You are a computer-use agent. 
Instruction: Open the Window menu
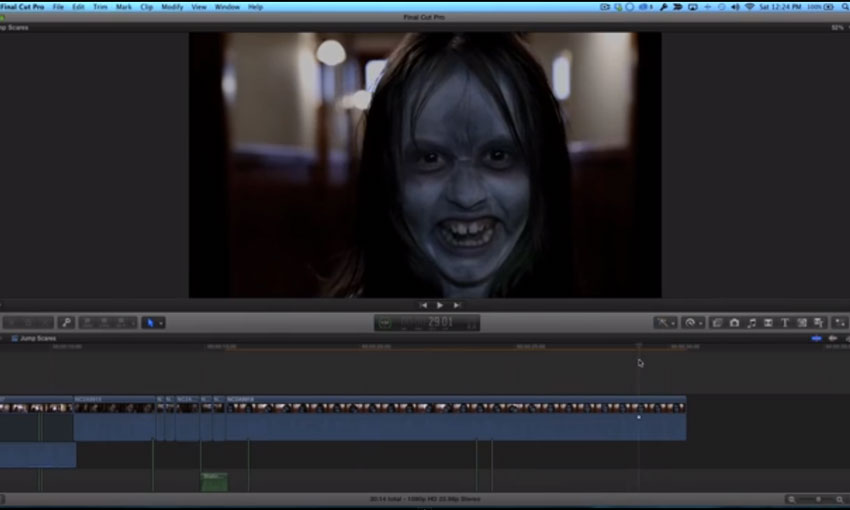(x=227, y=7)
